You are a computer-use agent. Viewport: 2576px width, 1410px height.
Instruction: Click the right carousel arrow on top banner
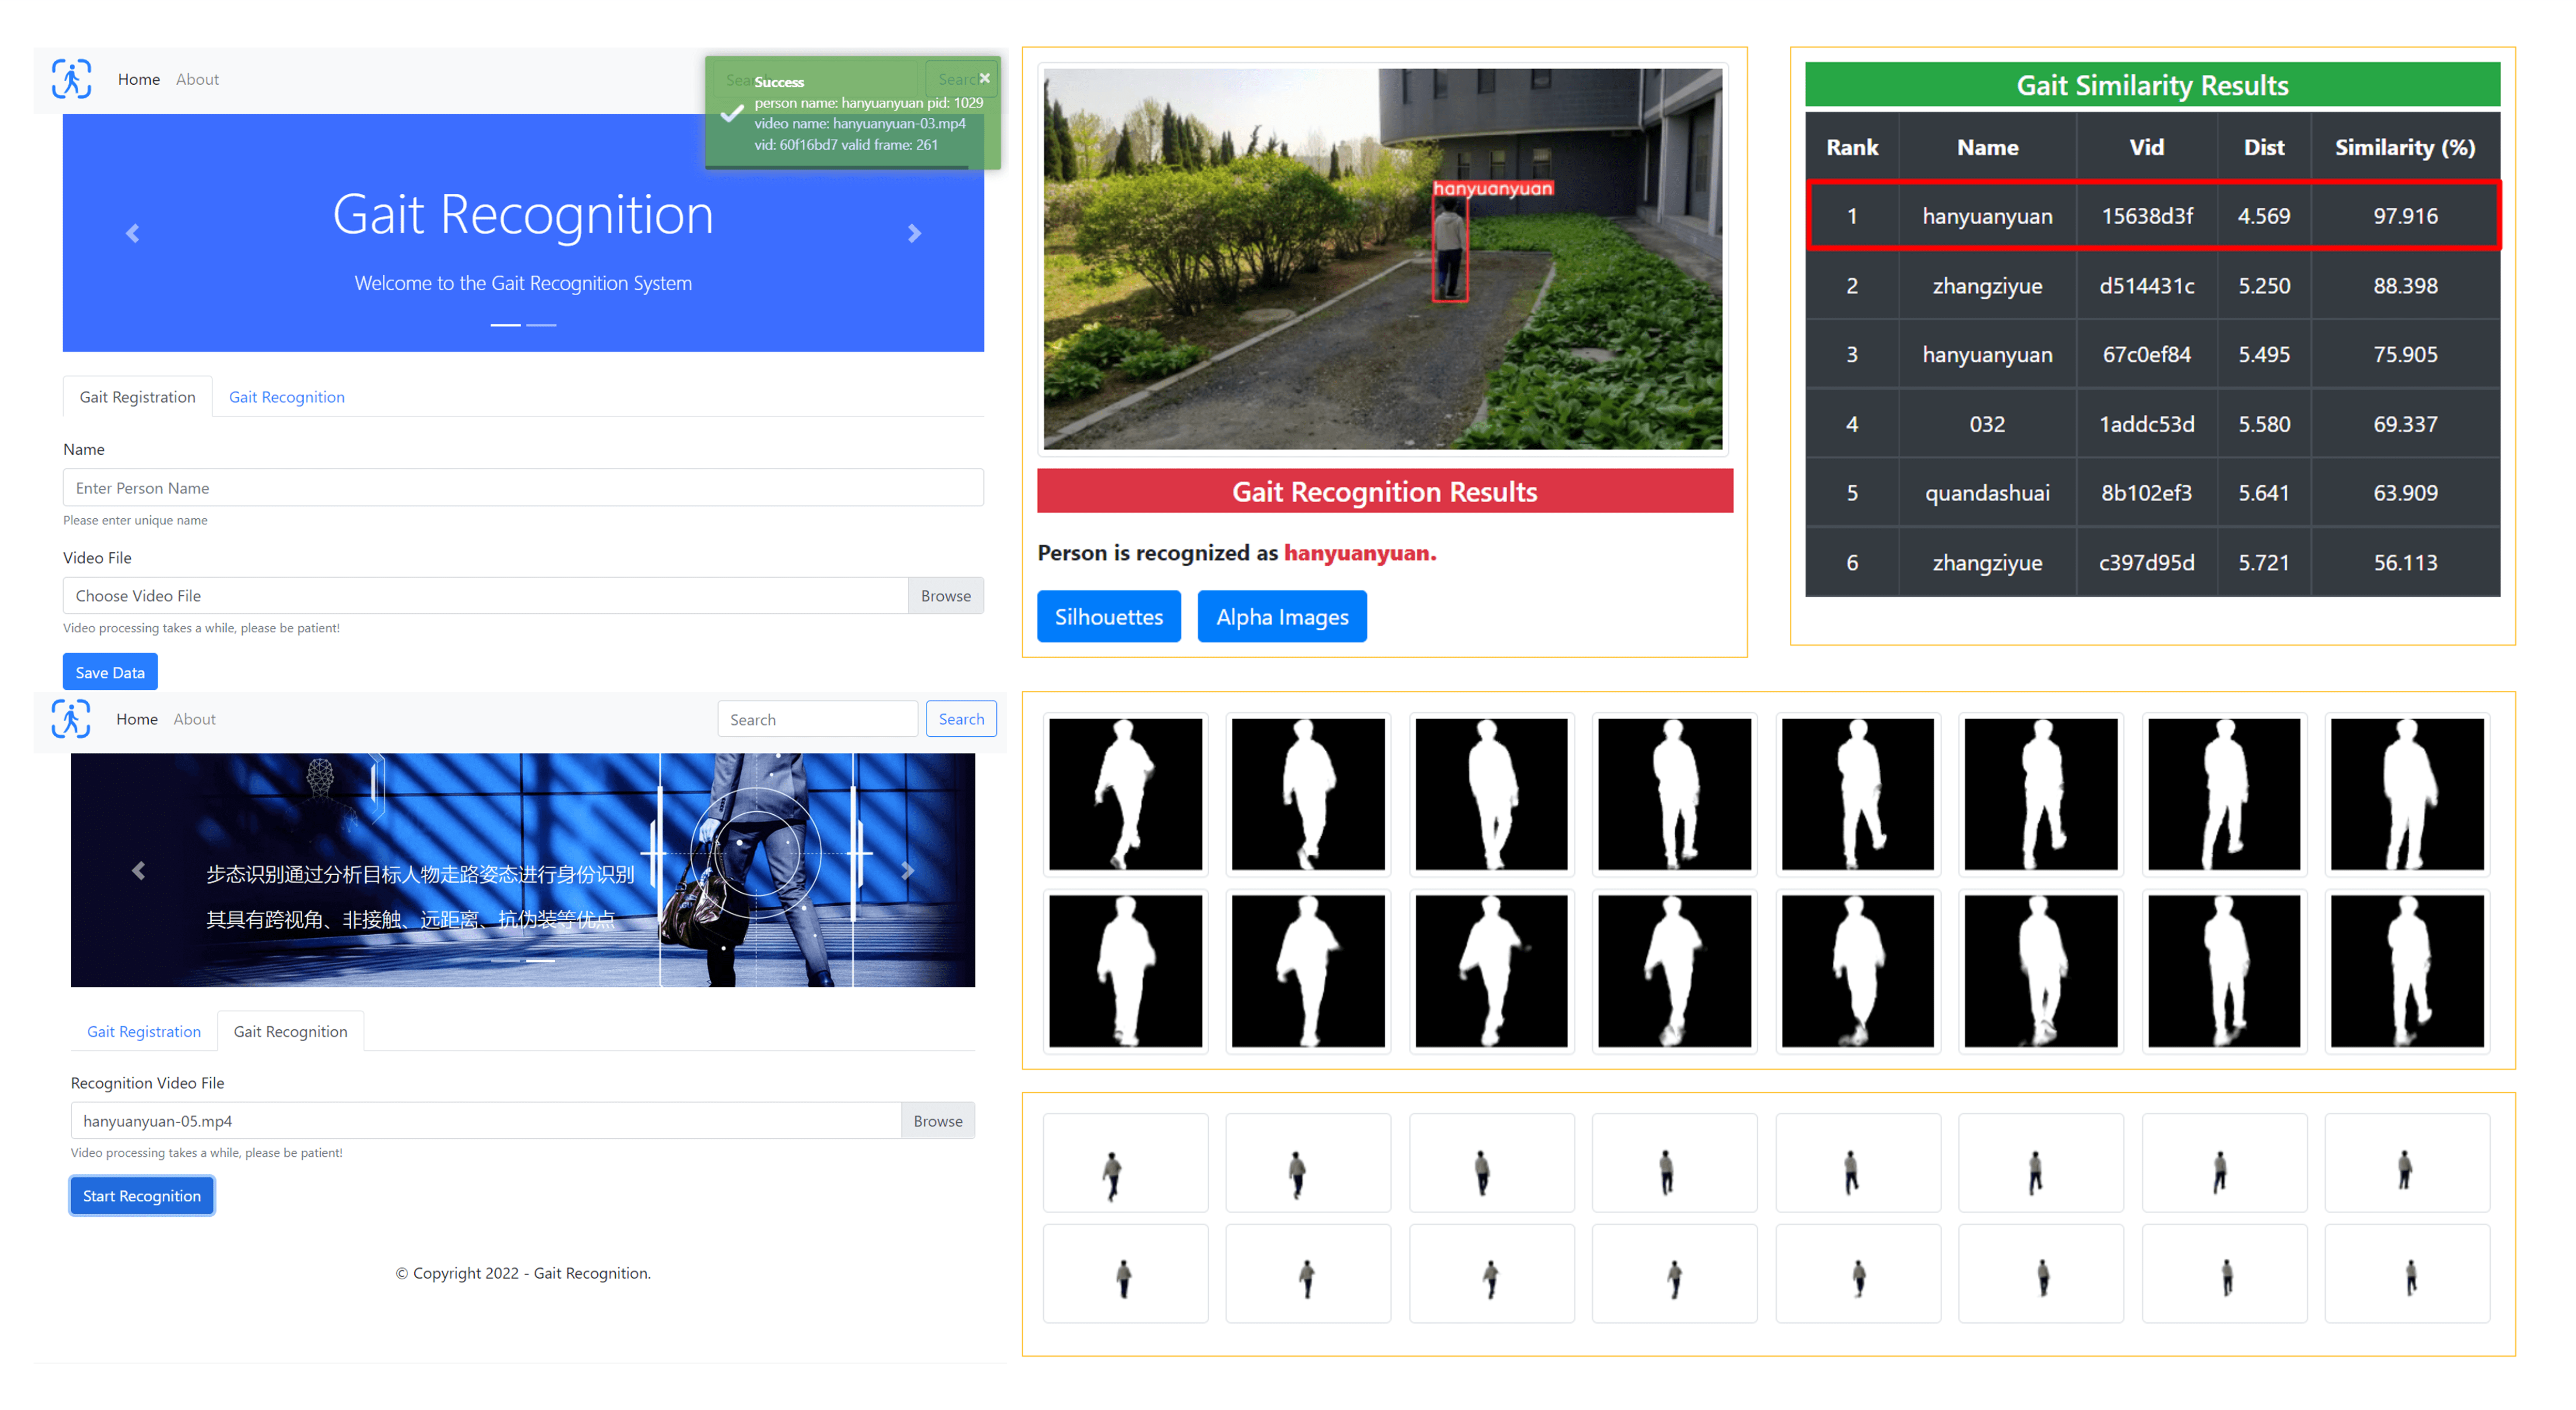click(x=915, y=235)
